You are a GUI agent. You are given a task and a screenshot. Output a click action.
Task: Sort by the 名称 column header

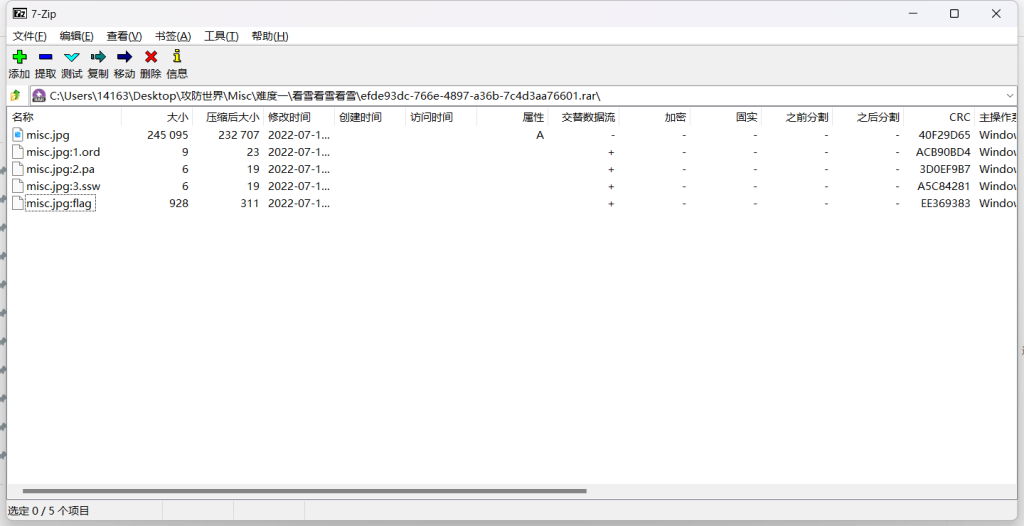23,117
